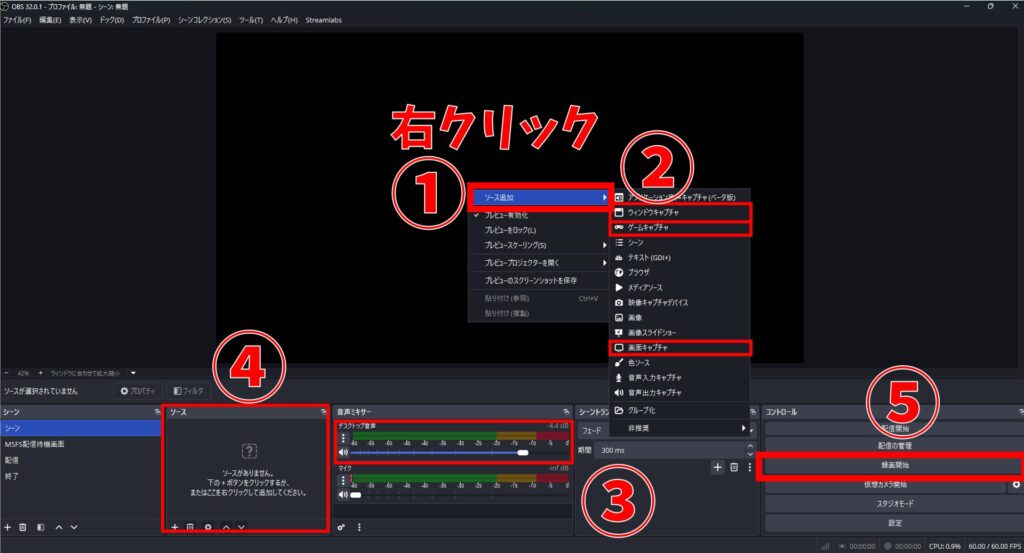This screenshot has height=553, width=1024.
Task: Mute マイク speaker icon
Action: click(x=343, y=495)
